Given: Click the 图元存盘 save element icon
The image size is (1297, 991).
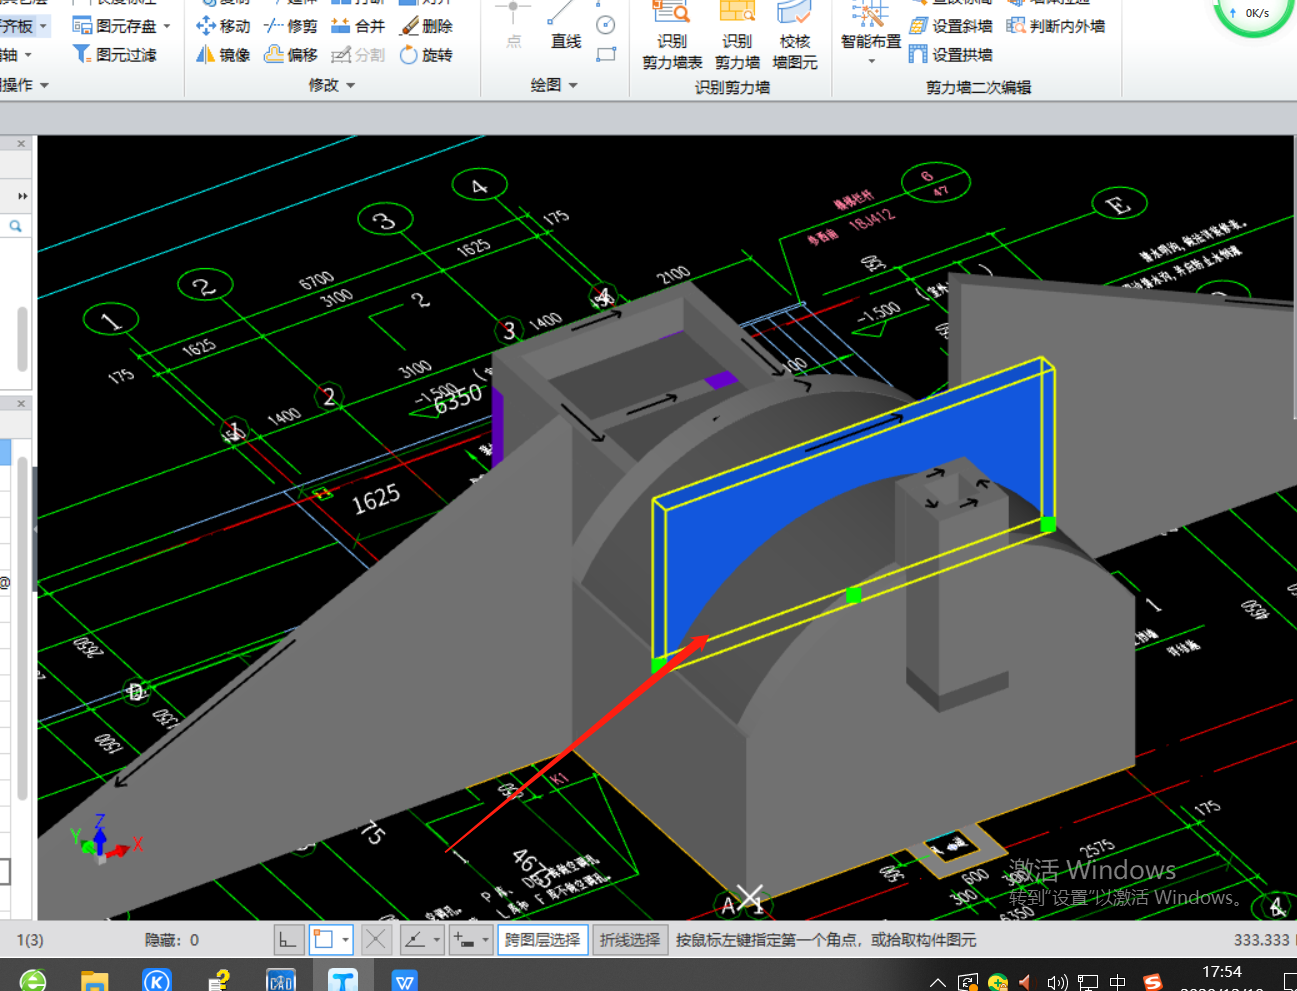Looking at the screenshot, I should 82,26.
